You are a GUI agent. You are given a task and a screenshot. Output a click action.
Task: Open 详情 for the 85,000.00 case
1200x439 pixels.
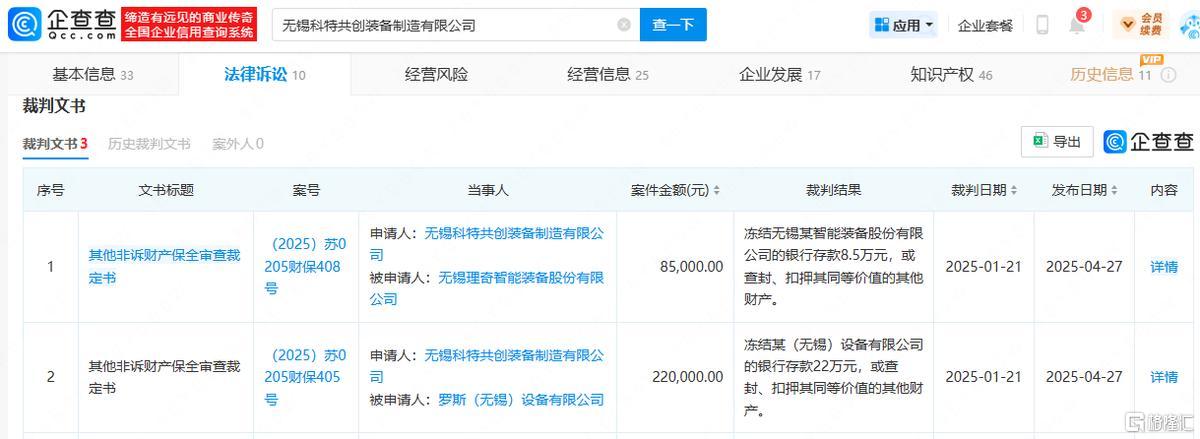pyautogui.click(x=1163, y=267)
